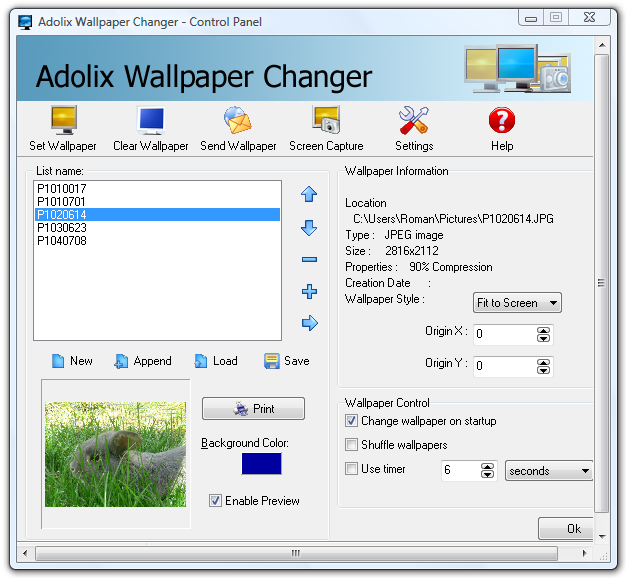Image resolution: width=626 pixels, height=578 pixels.
Task: Click the 90% Compression properties text
Action: (x=450, y=267)
